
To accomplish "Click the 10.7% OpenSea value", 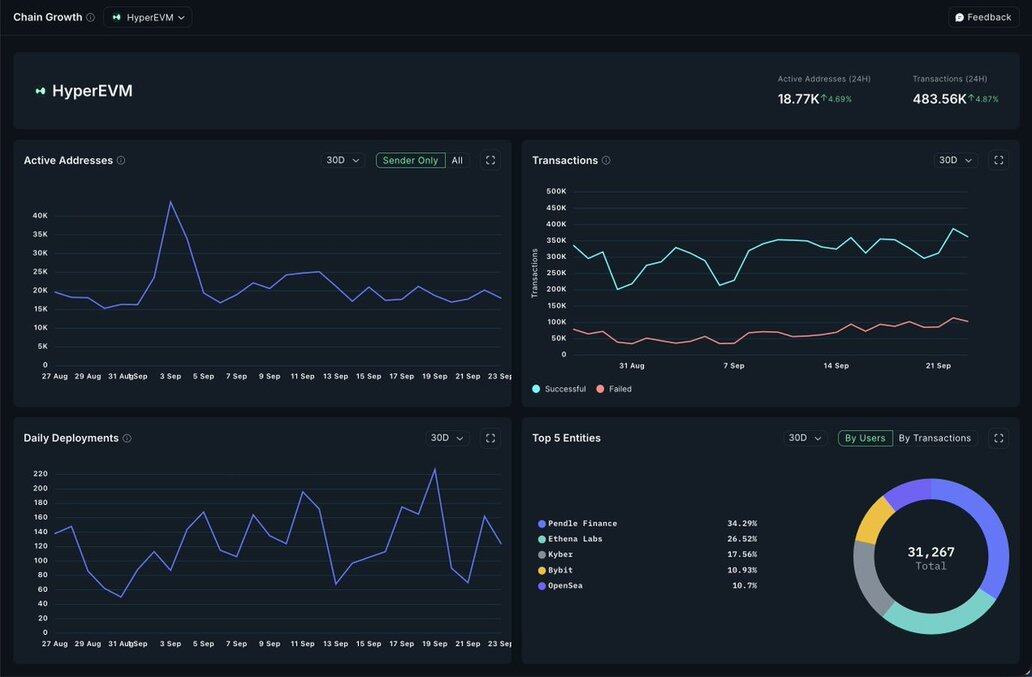I will (x=744, y=586).
